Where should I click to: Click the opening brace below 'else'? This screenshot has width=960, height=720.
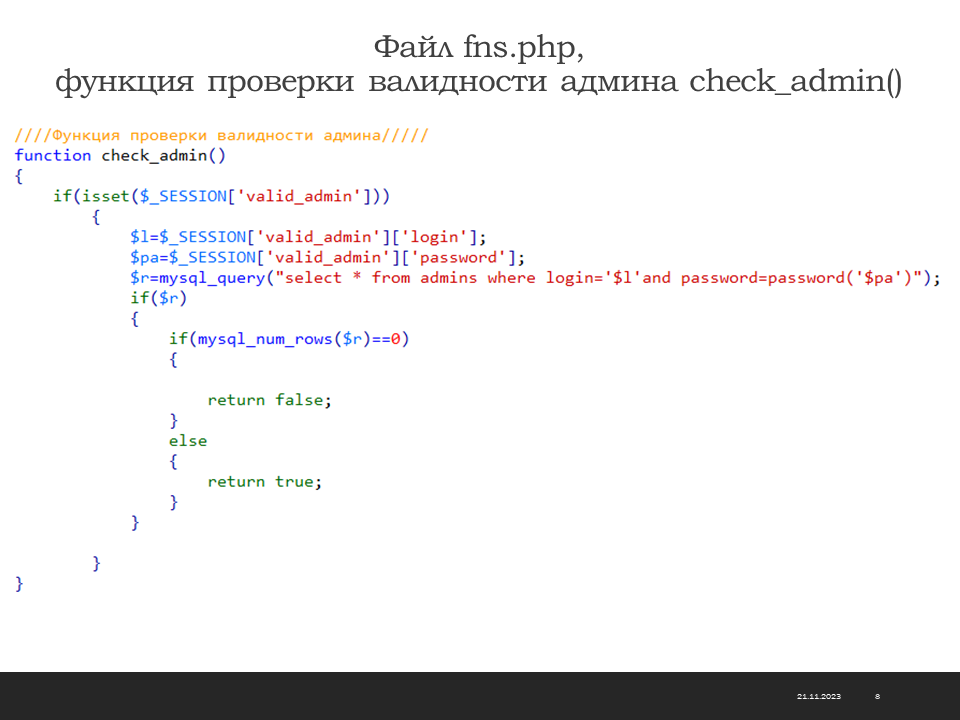[174, 461]
